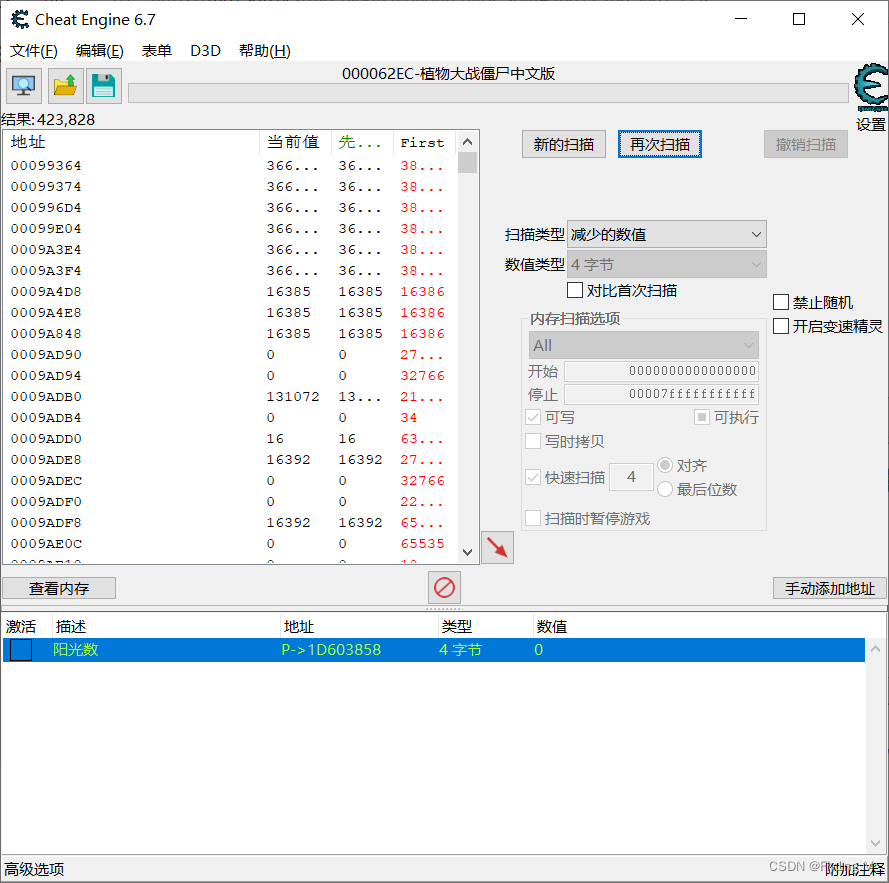This screenshot has width=889, height=883.
Task: Click the 手动添加地址 button
Action: point(829,588)
